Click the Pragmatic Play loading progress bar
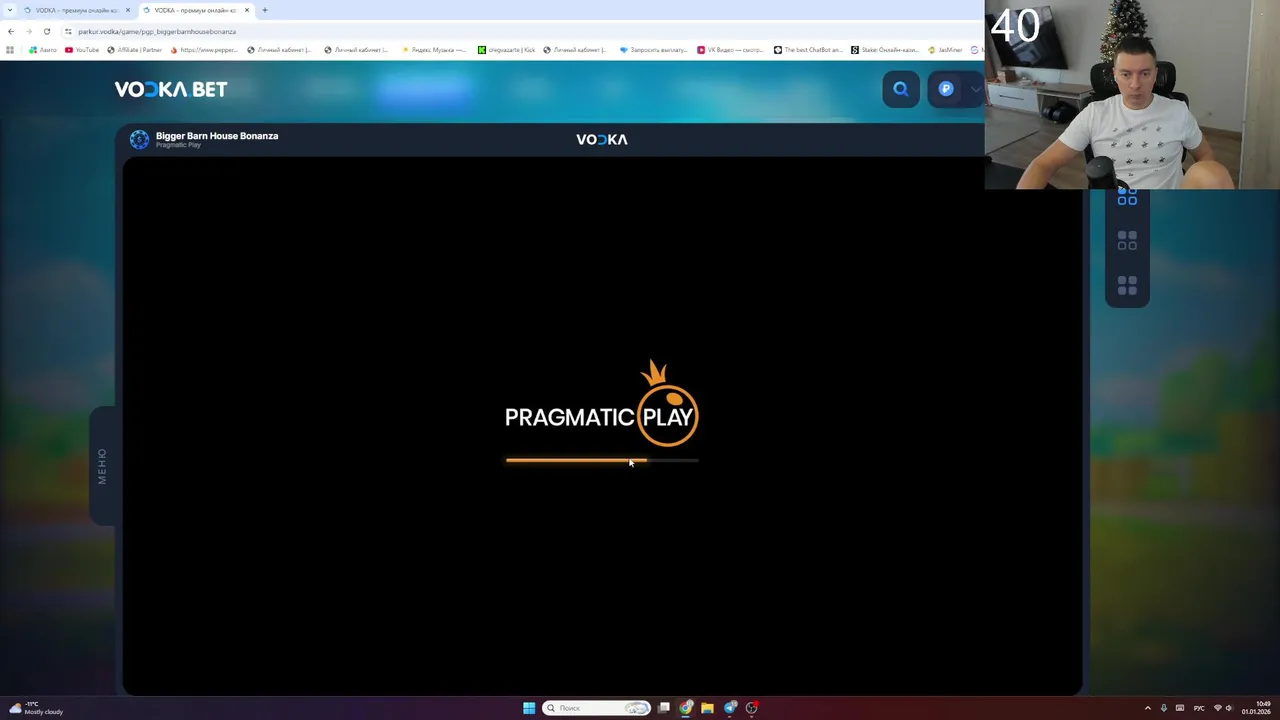Viewport: 1280px width, 720px height. point(602,461)
